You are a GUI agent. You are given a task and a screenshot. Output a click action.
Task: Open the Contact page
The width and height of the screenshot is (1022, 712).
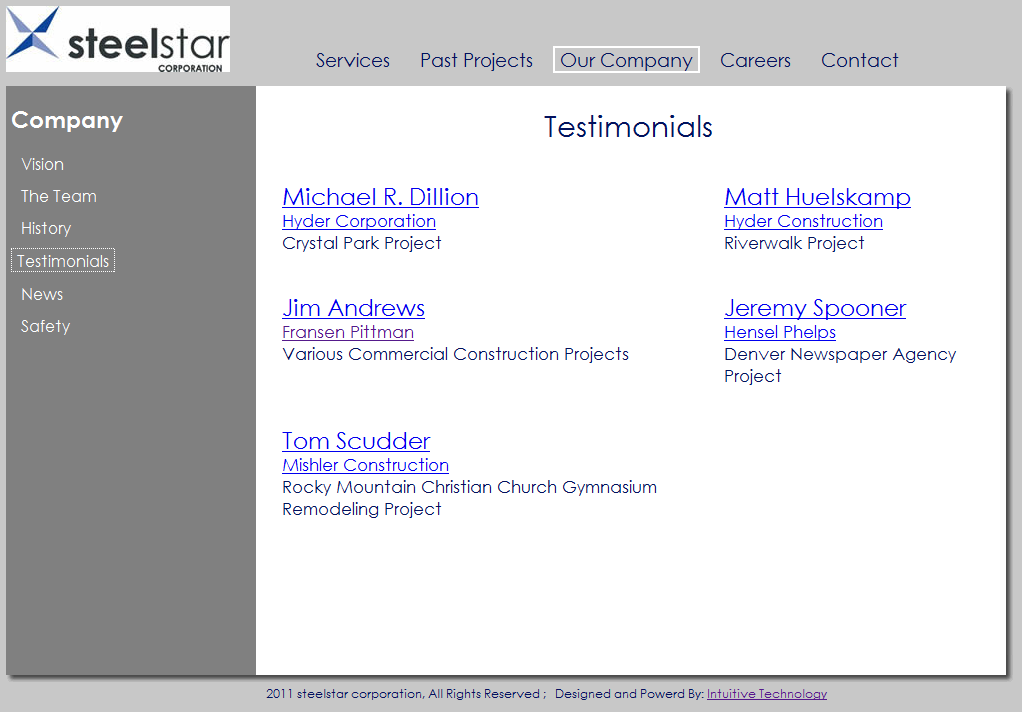860,60
